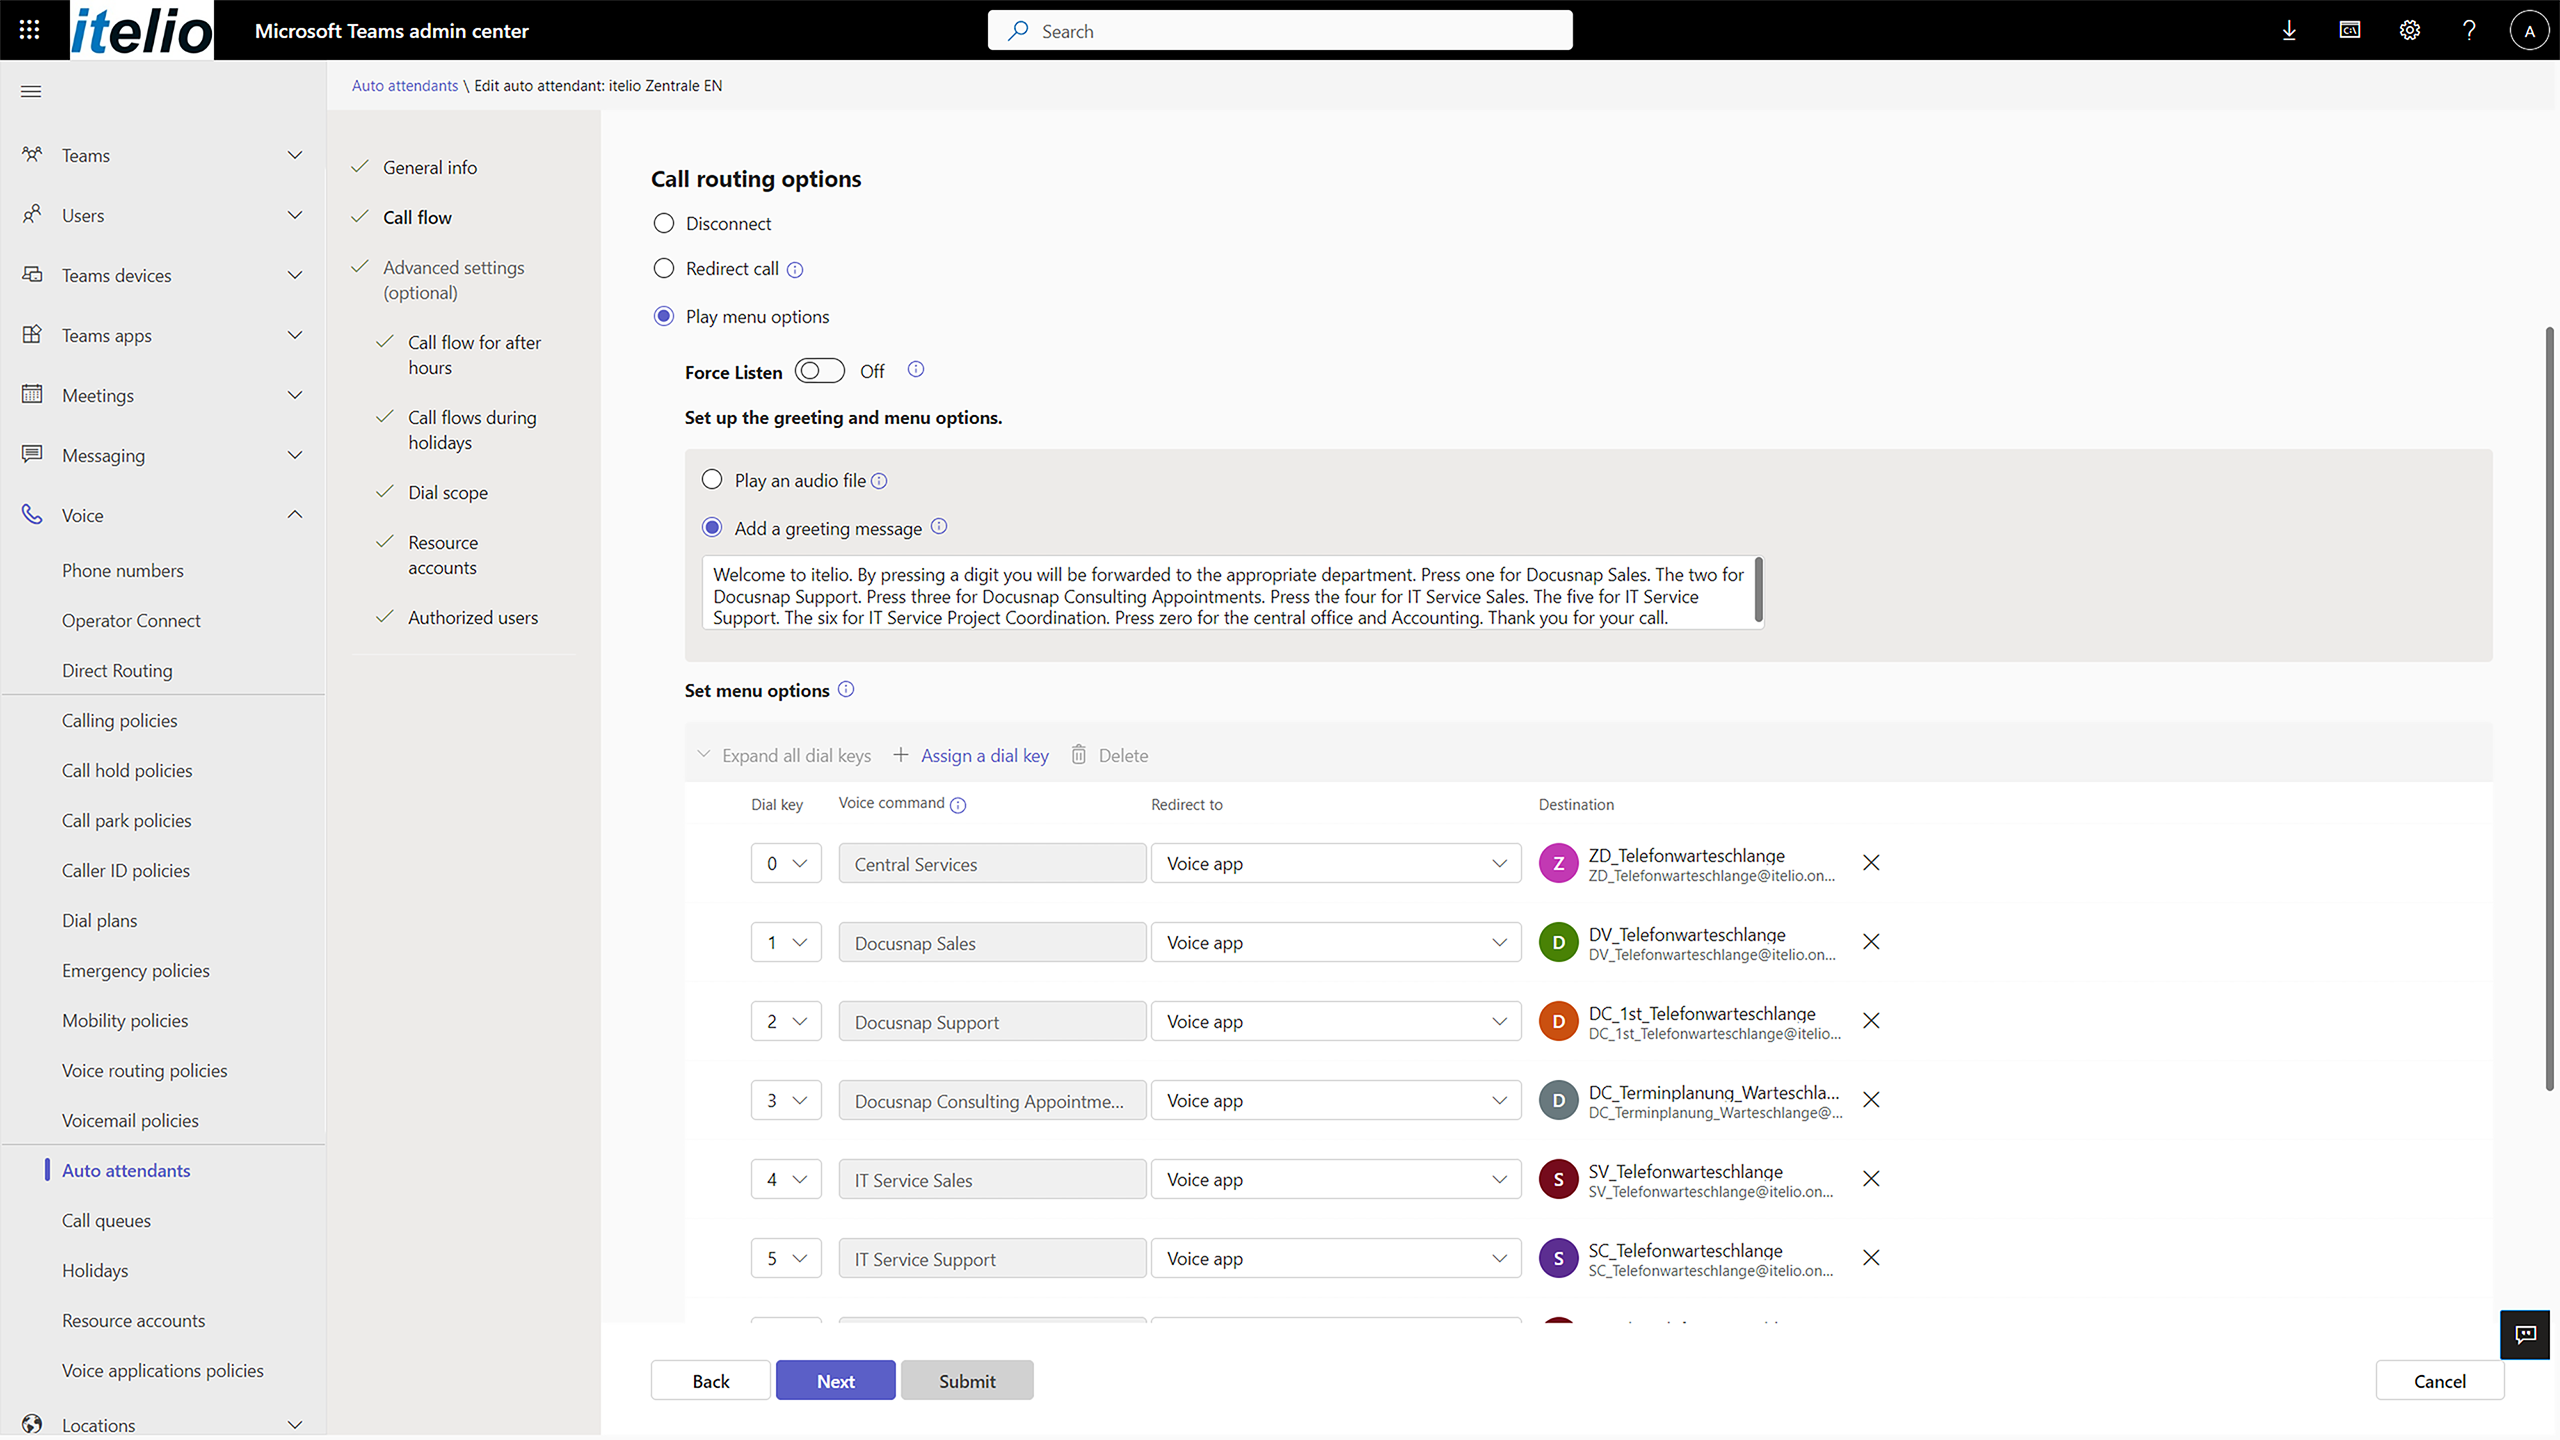
Task: Select the Add a greeting message option
Action: (x=712, y=527)
